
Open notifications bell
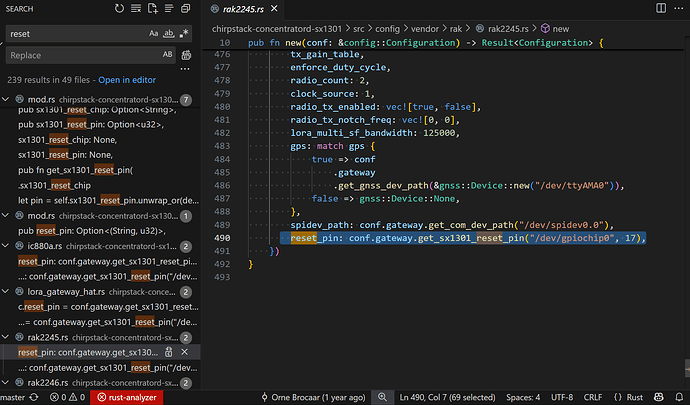679,397
